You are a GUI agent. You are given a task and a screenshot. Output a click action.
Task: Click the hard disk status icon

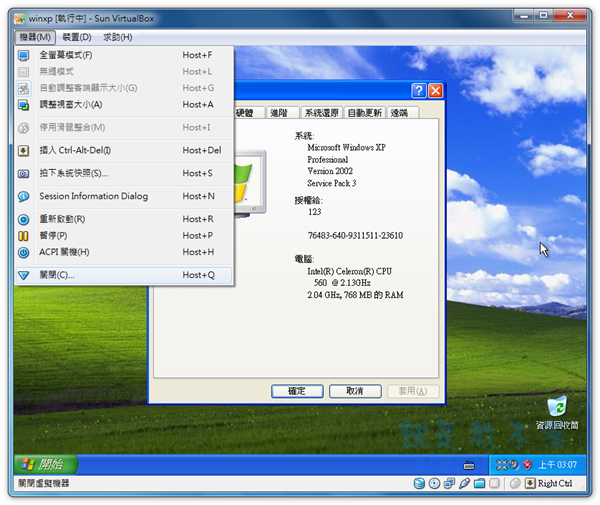[419, 484]
